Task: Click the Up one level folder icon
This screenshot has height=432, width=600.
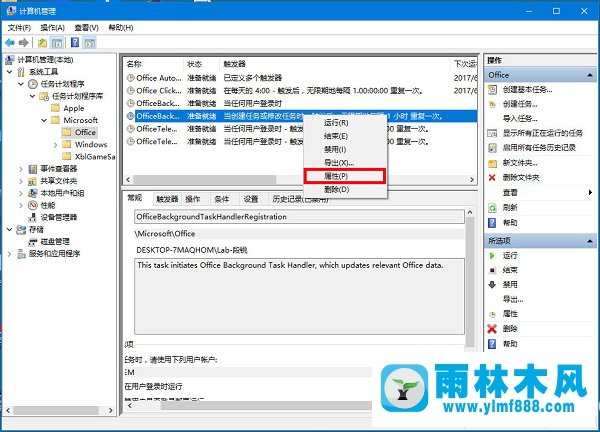Action: (42, 43)
